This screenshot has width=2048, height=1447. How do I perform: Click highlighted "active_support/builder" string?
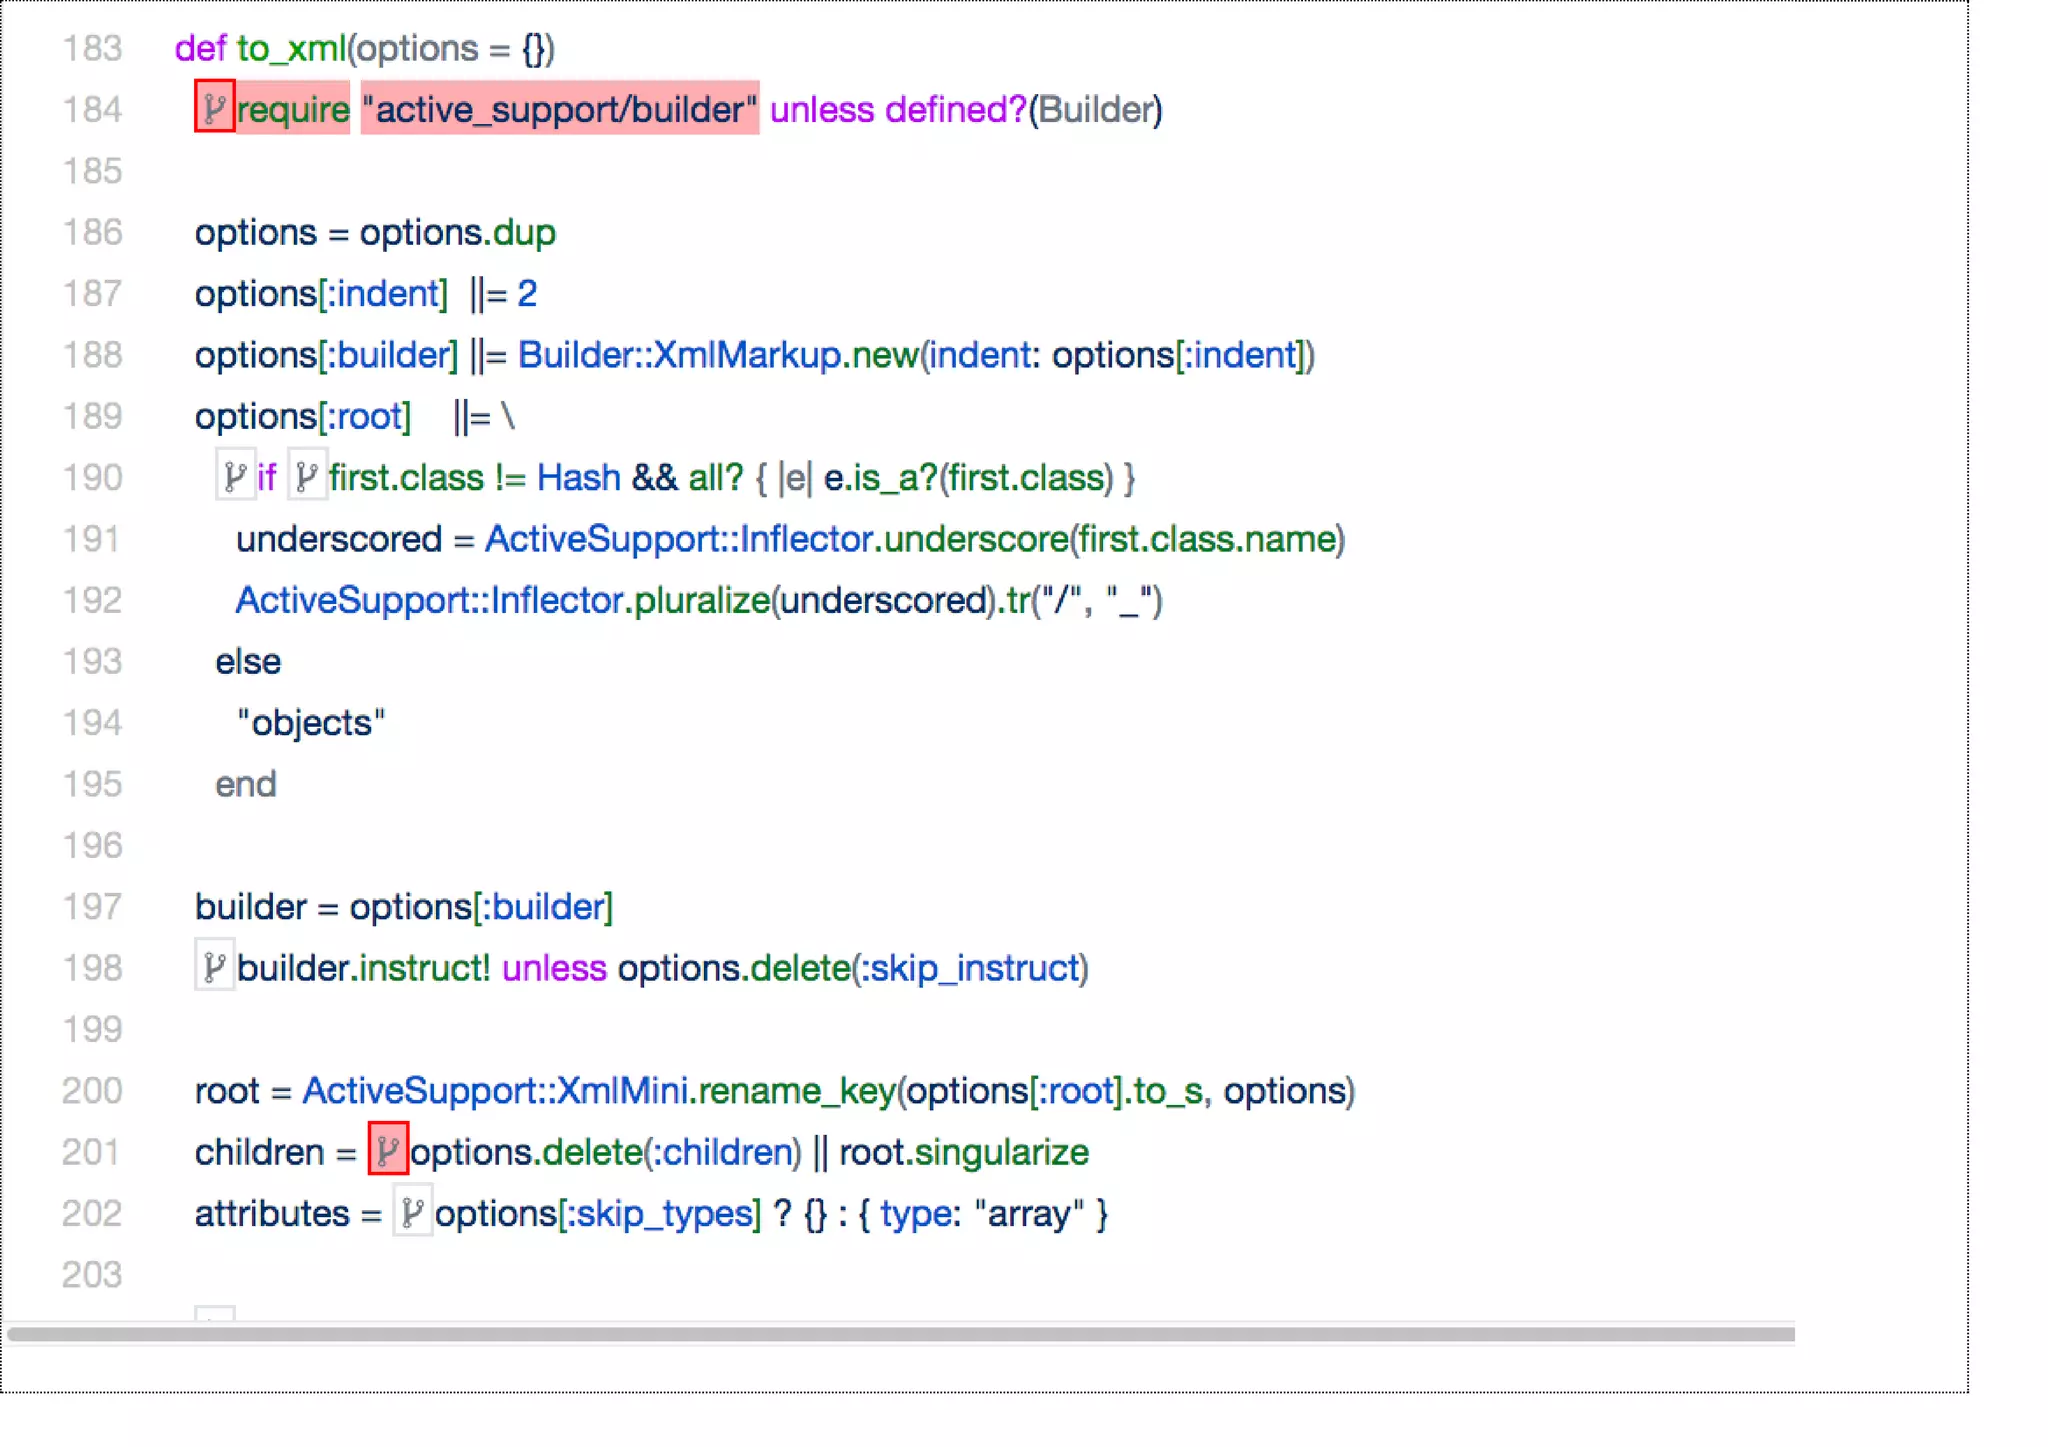[x=559, y=109]
